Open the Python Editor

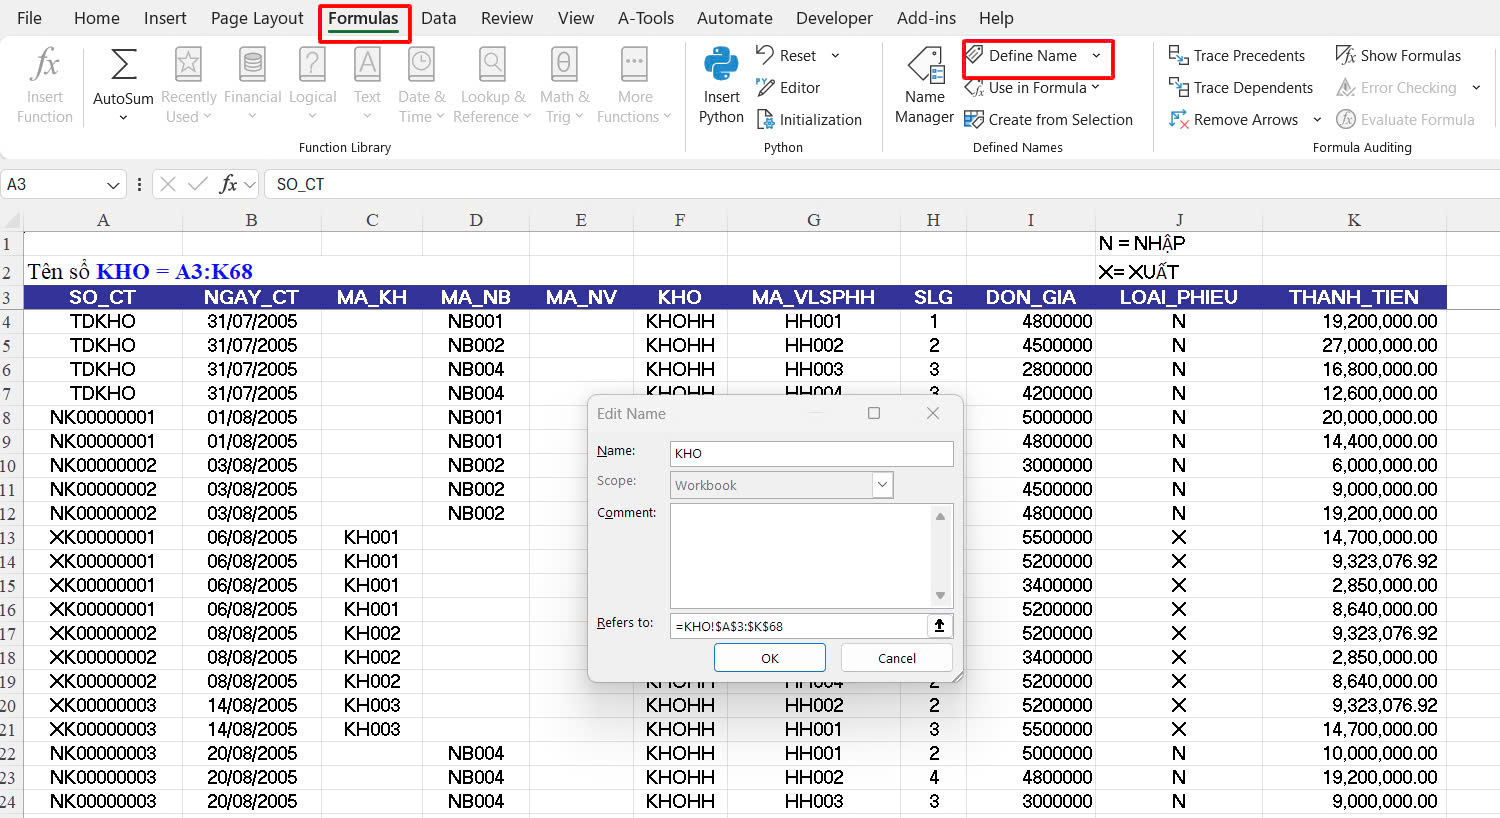pyautogui.click(x=788, y=87)
